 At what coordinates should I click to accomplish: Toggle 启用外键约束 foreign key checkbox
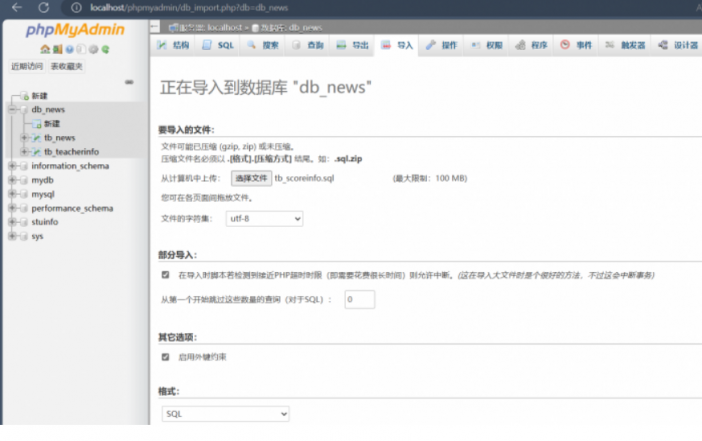165,357
